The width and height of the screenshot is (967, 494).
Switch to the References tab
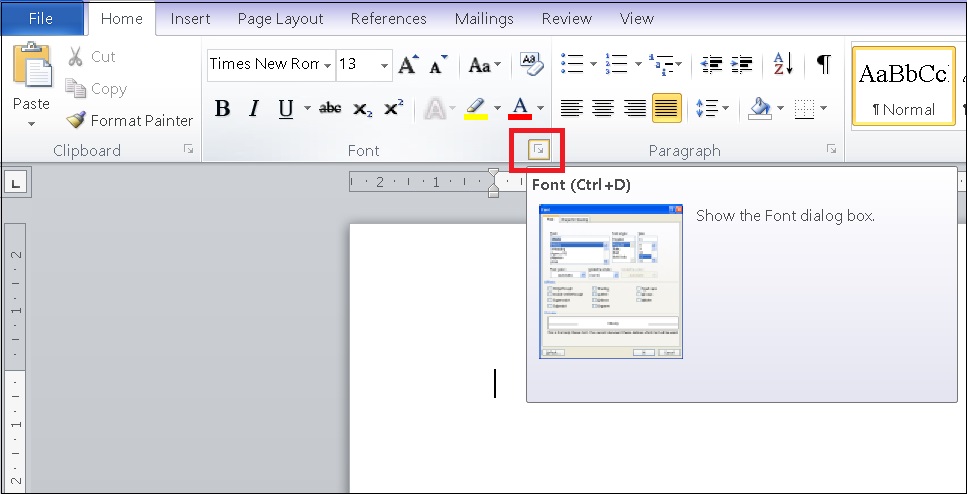coord(389,19)
